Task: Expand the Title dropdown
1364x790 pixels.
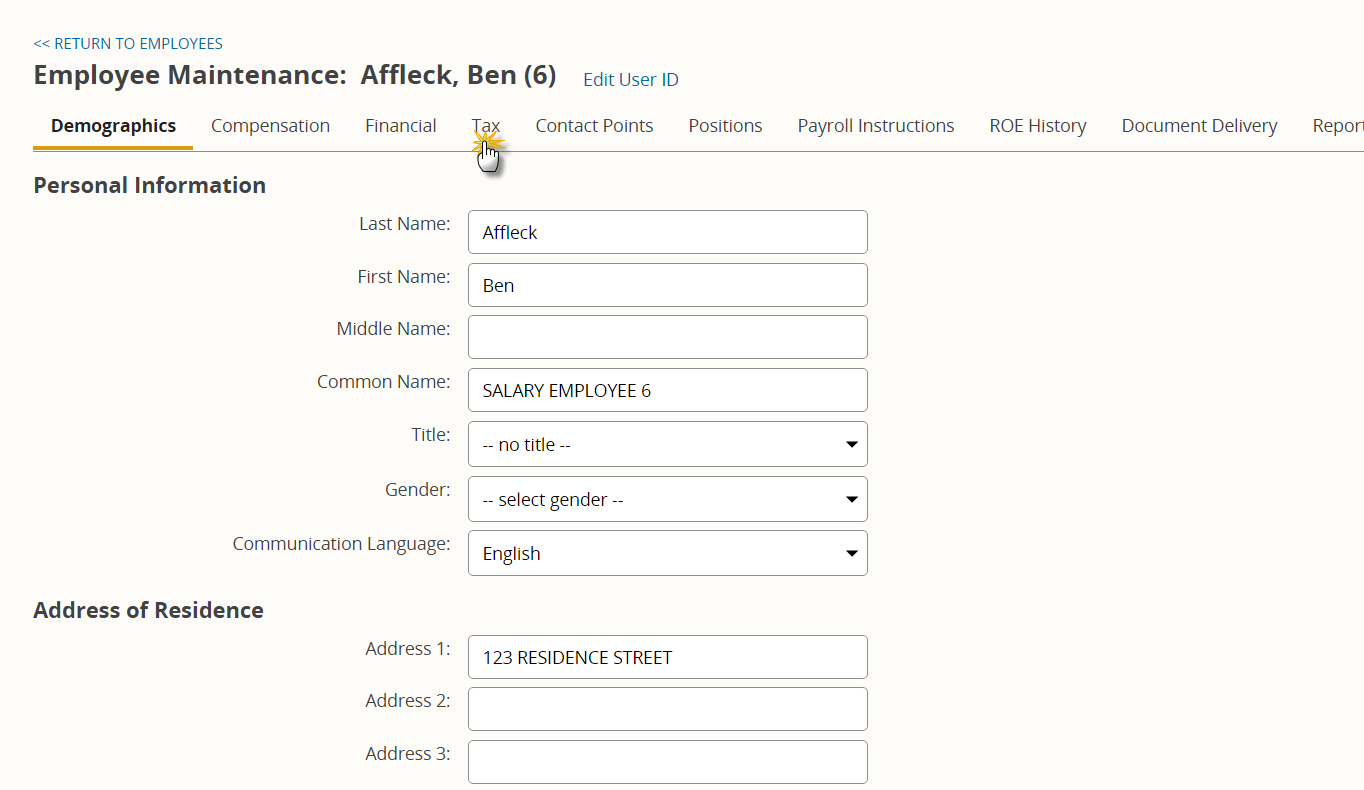Action: click(667, 444)
